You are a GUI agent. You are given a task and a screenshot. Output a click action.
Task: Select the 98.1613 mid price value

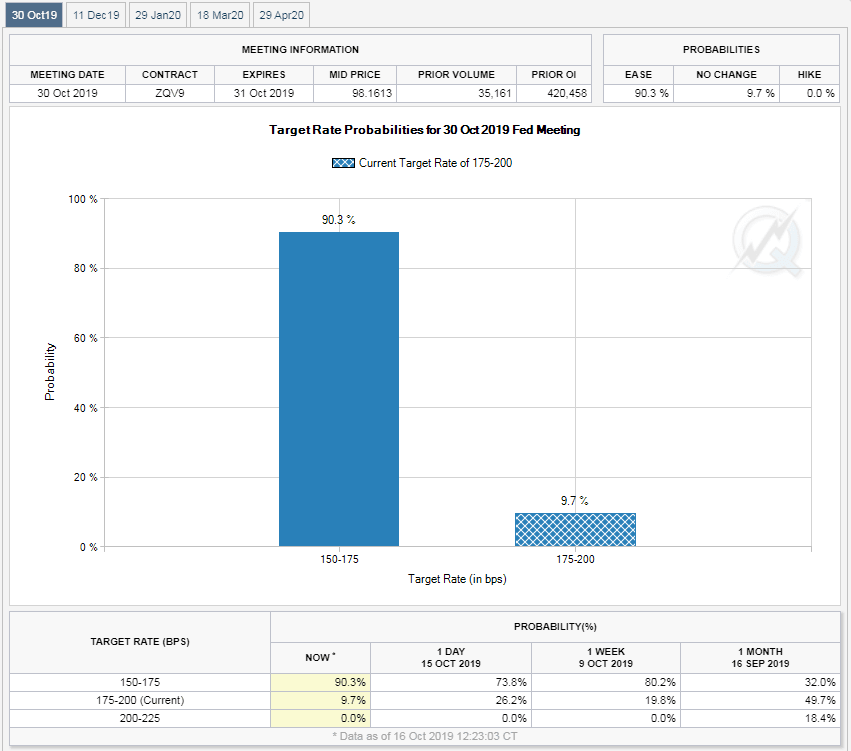pyautogui.click(x=354, y=93)
